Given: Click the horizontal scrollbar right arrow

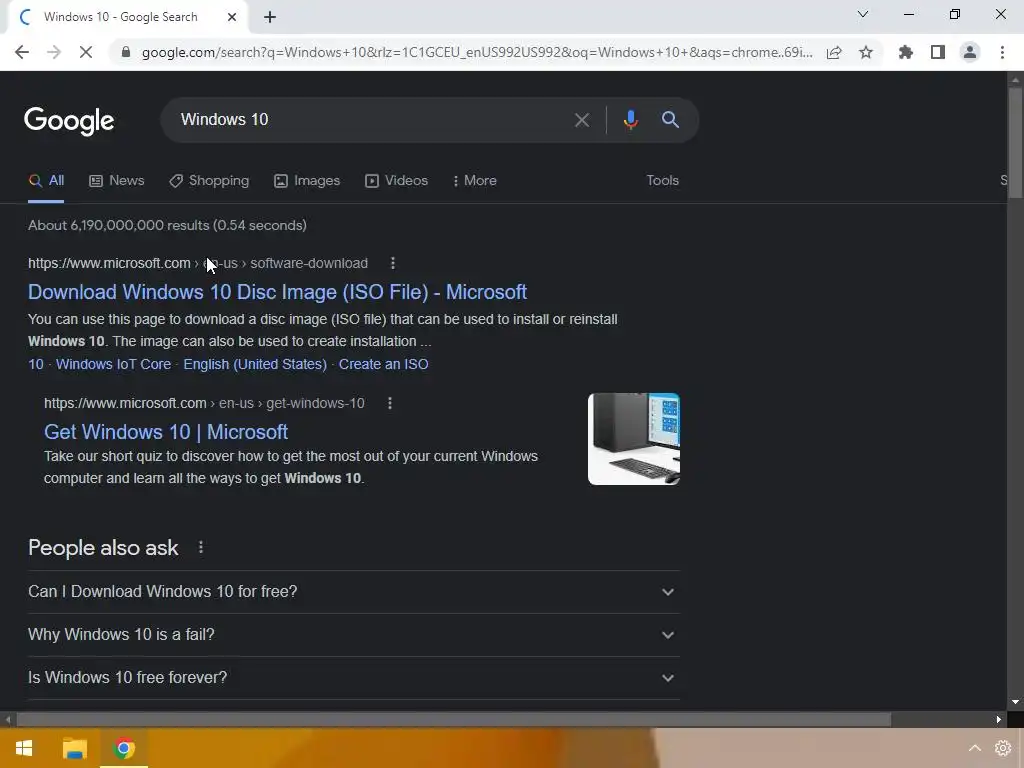Looking at the screenshot, I should [x=999, y=720].
